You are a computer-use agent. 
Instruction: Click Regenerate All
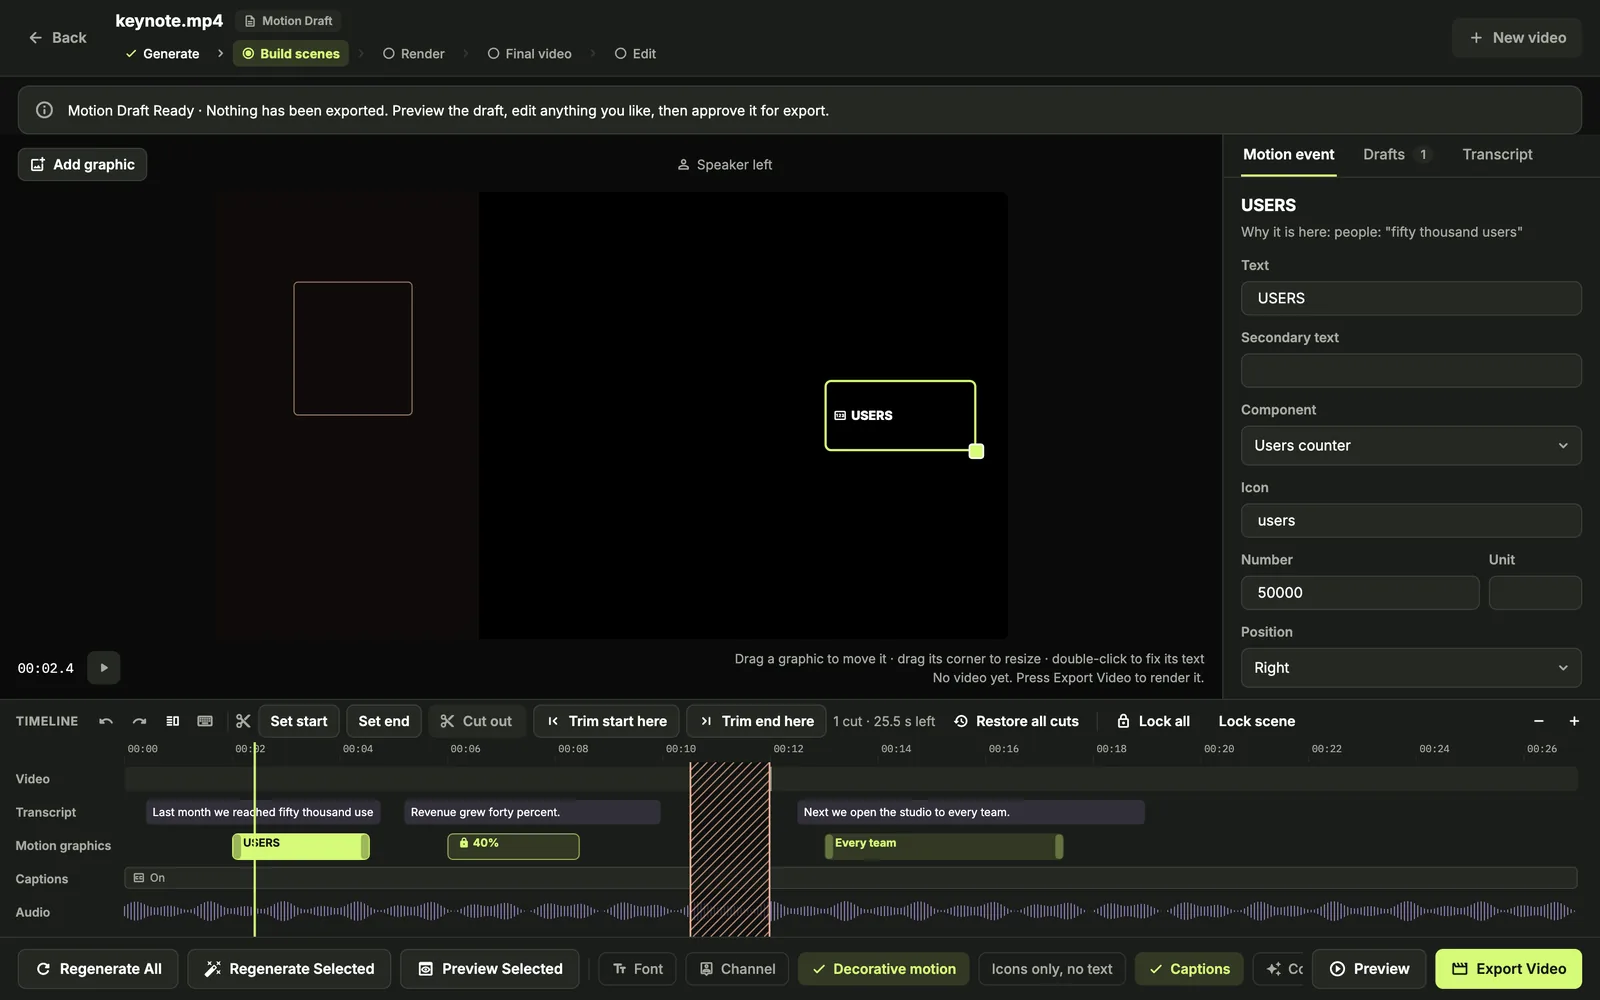98,969
